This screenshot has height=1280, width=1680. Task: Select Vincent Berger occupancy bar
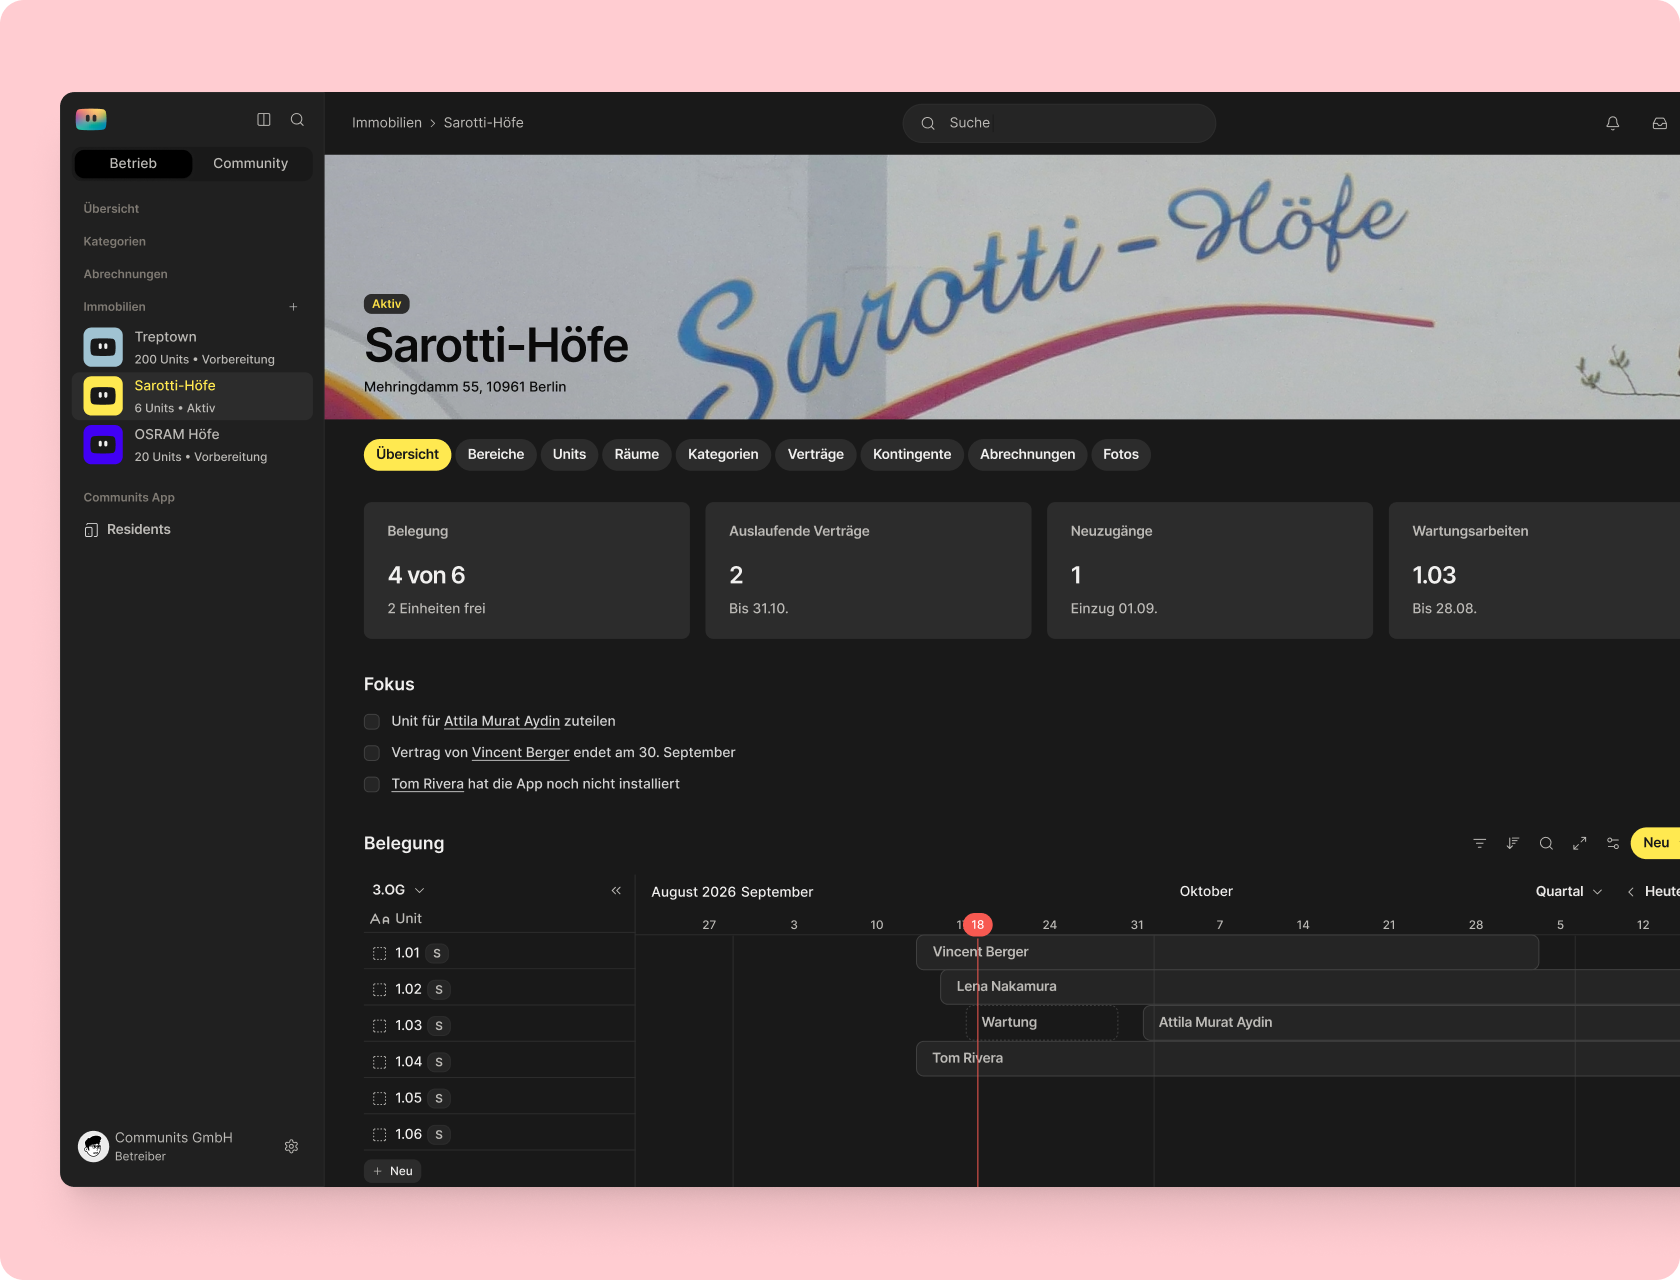[1227, 952]
